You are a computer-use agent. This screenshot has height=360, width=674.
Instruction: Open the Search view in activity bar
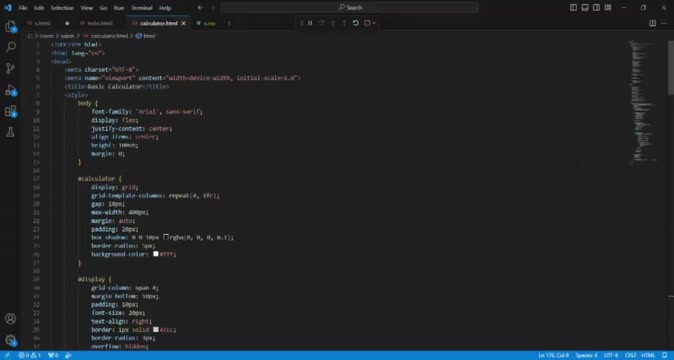tap(10, 47)
